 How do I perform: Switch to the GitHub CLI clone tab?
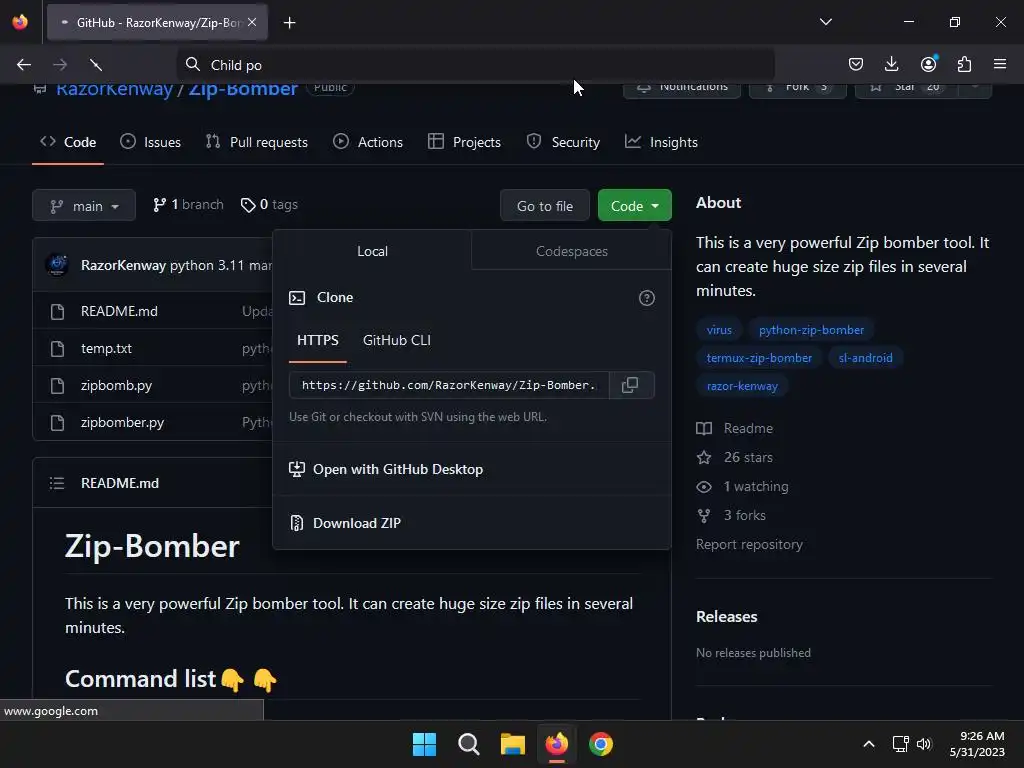coord(396,340)
